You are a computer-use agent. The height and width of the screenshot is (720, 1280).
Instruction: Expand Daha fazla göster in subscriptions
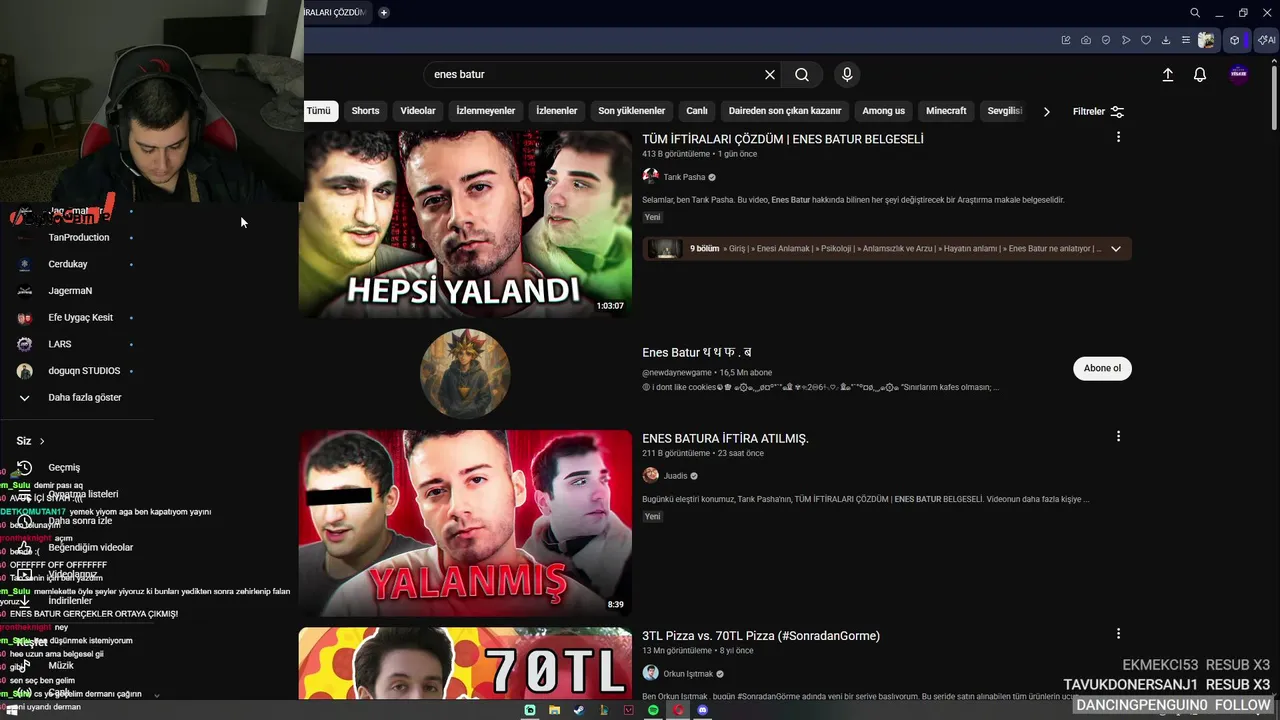tap(85, 397)
